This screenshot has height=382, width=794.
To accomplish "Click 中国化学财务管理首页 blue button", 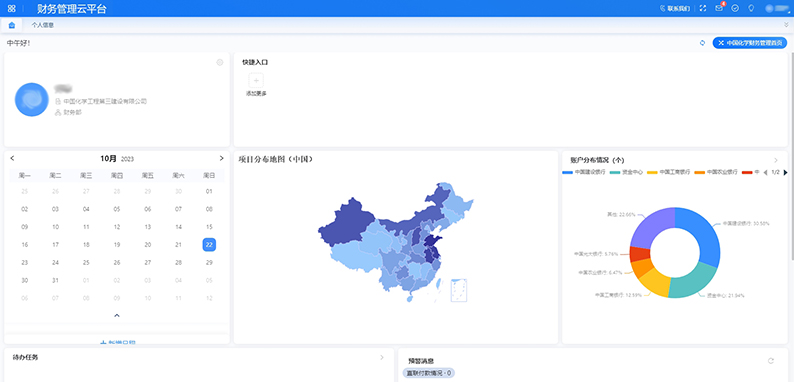I will [750, 43].
